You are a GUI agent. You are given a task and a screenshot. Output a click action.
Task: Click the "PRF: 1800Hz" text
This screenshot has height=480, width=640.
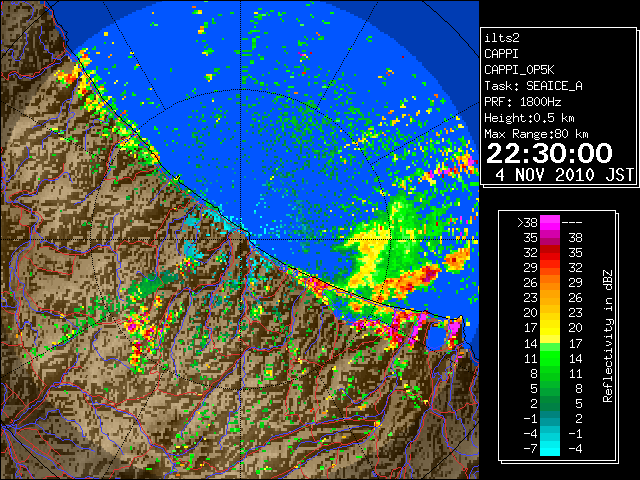(x=522, y=102)
